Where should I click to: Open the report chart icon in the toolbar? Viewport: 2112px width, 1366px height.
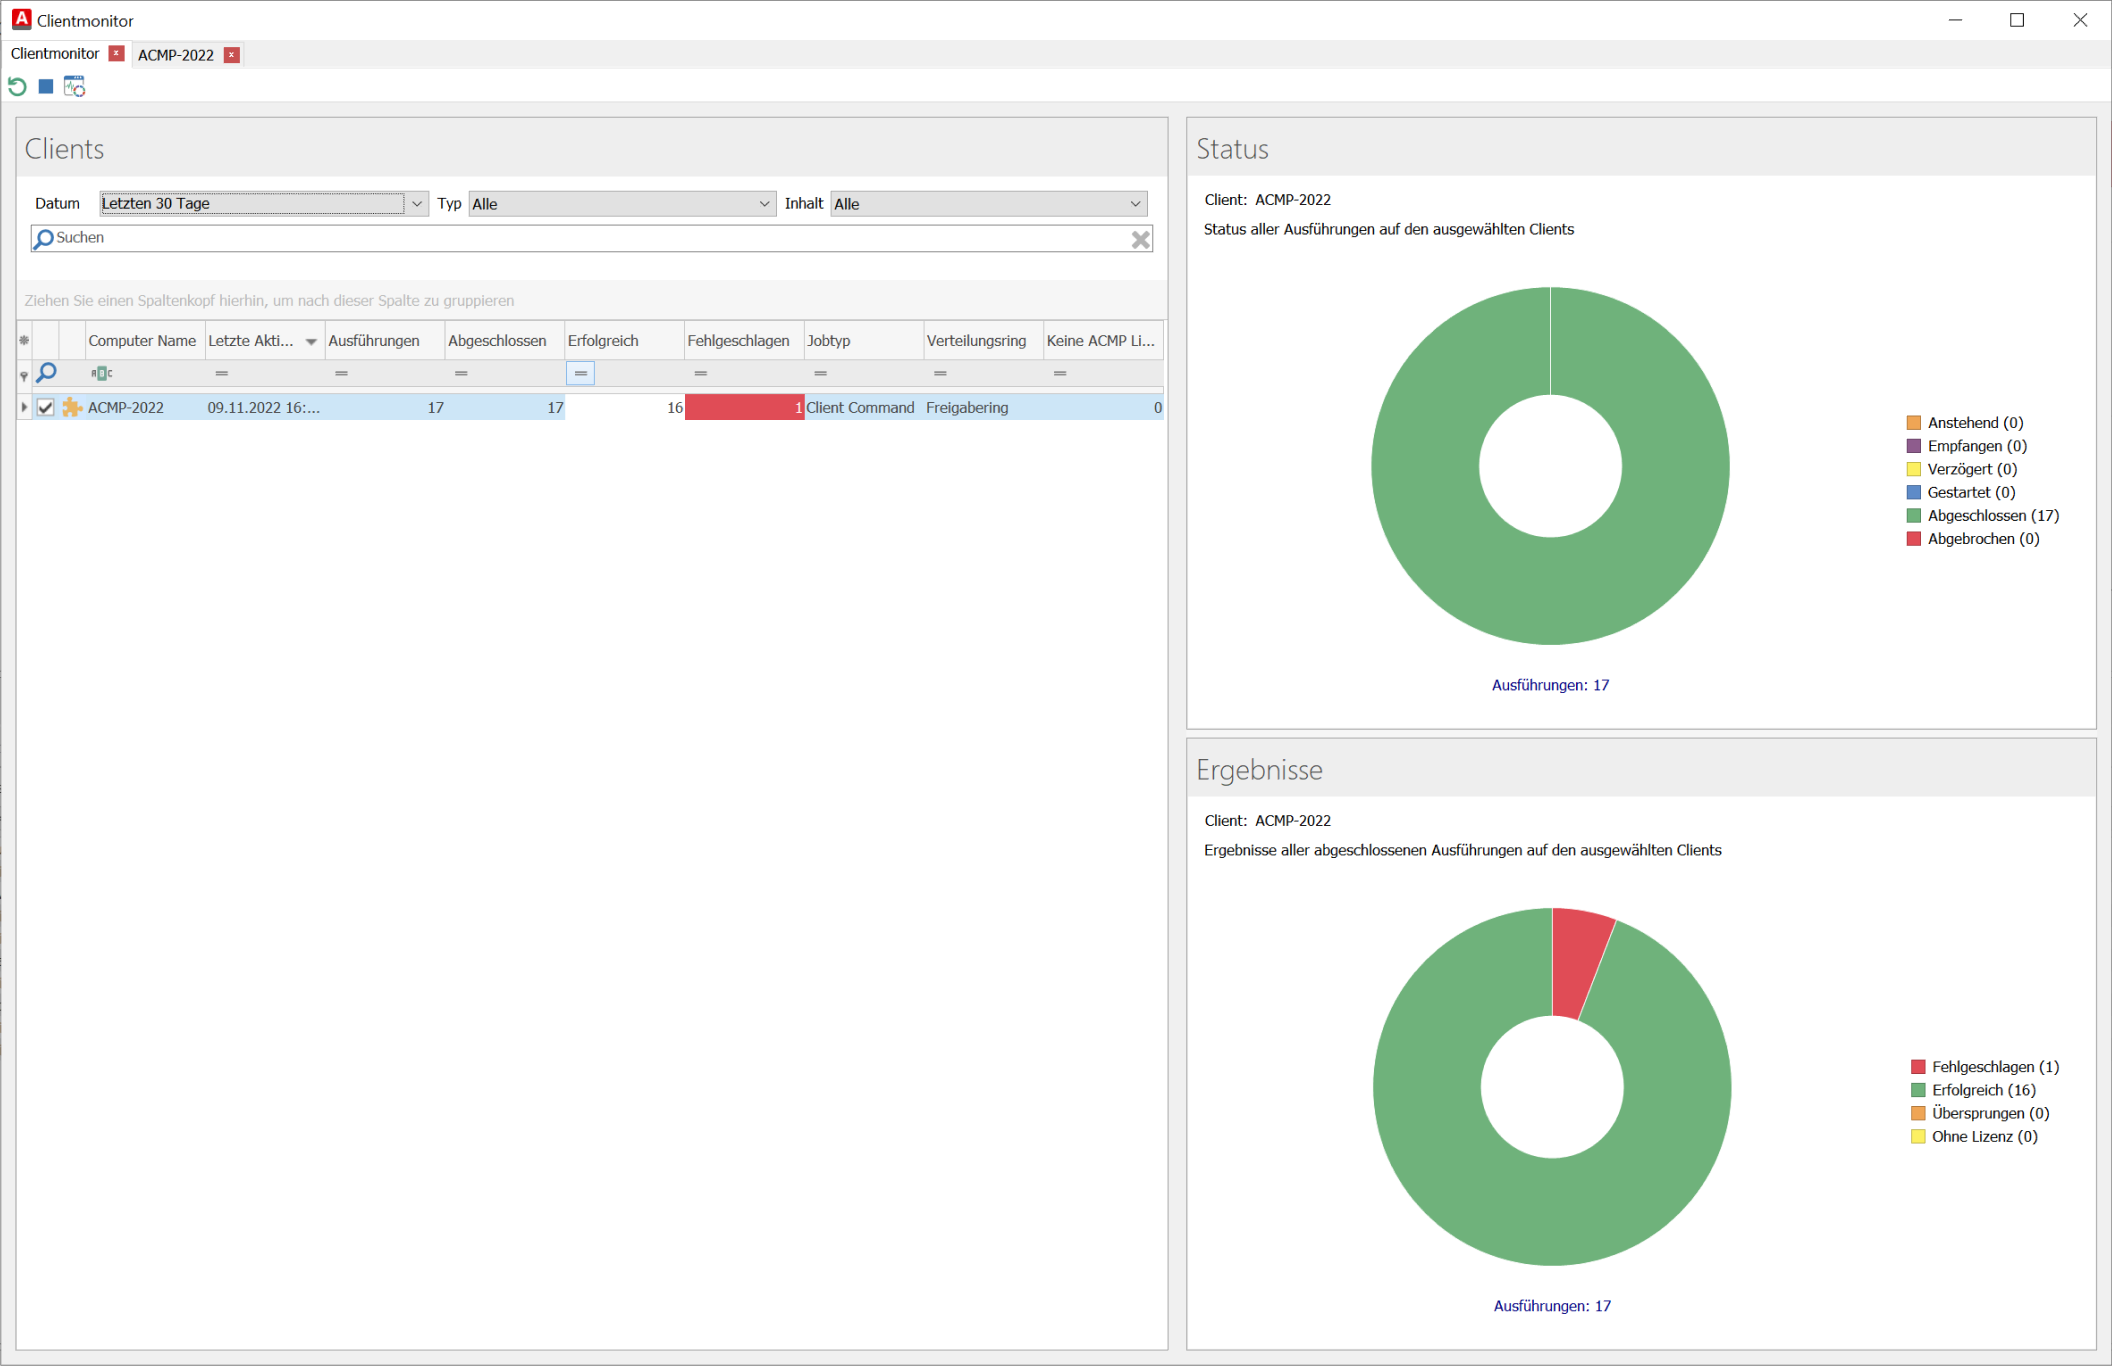[75, 86]
